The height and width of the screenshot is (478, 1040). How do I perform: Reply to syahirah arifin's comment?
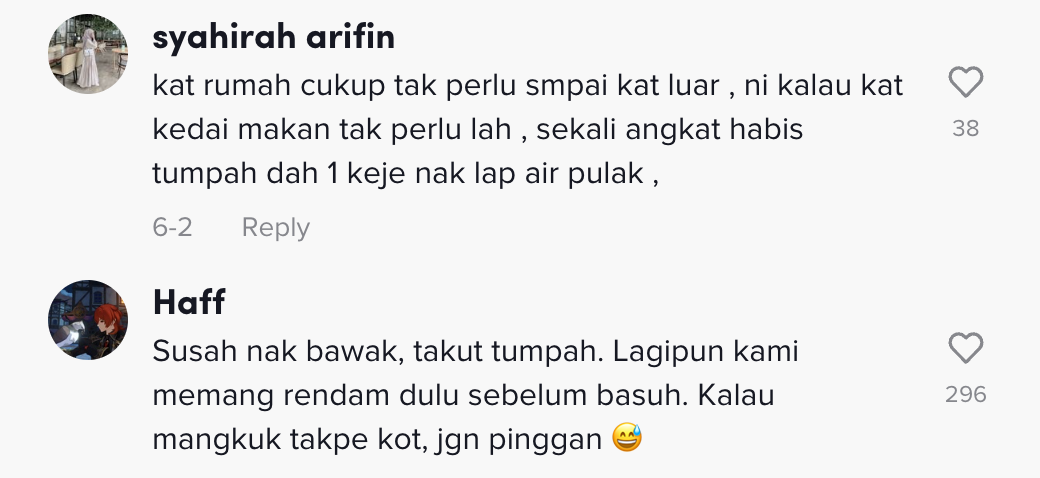click(x=275, y=227)
